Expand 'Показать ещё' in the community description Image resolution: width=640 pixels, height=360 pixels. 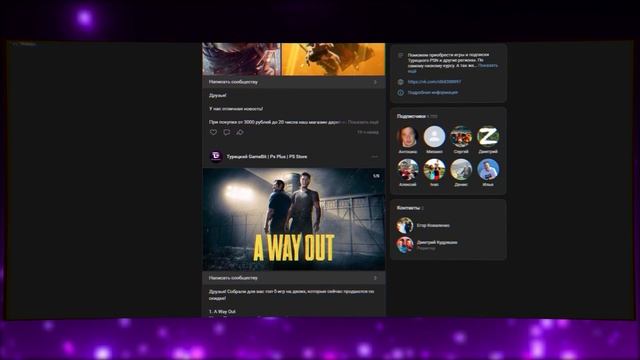pyautogui.click(x=488, y=65)
